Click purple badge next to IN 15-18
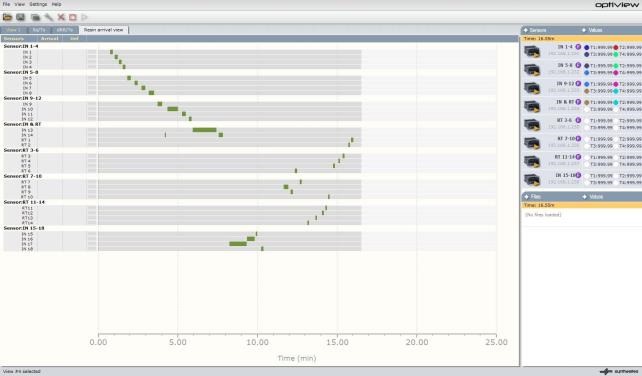 (x=578, y=175)
